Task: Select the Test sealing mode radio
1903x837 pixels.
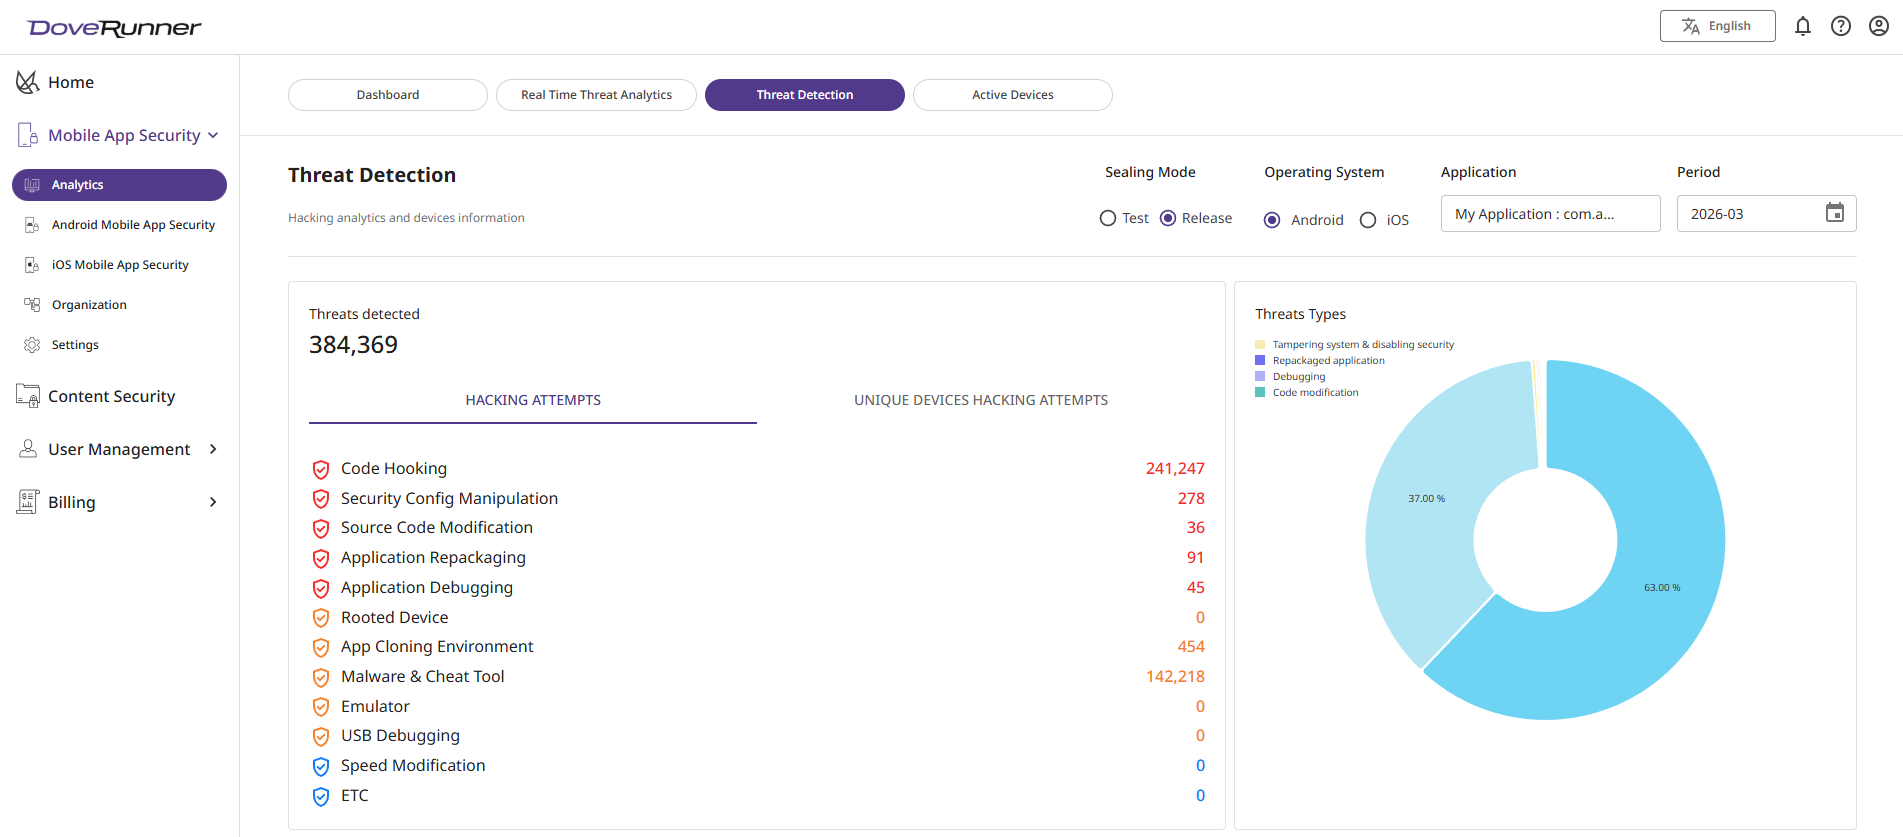Action: [1108, 218]
